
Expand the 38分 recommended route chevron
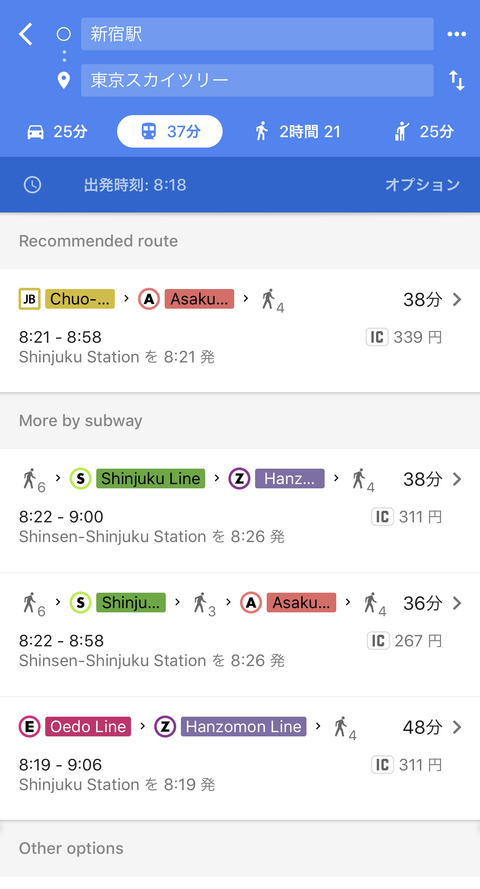pos(457,299)
